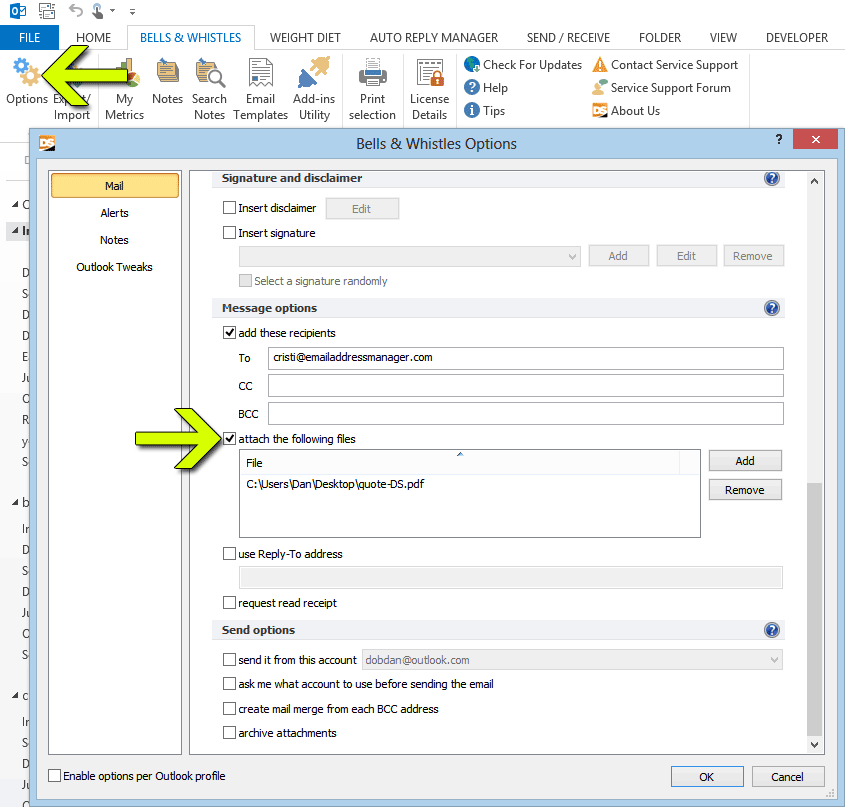This screenshot has width=845, height=807.
Task: View License Details
Action: click(429, 85)
